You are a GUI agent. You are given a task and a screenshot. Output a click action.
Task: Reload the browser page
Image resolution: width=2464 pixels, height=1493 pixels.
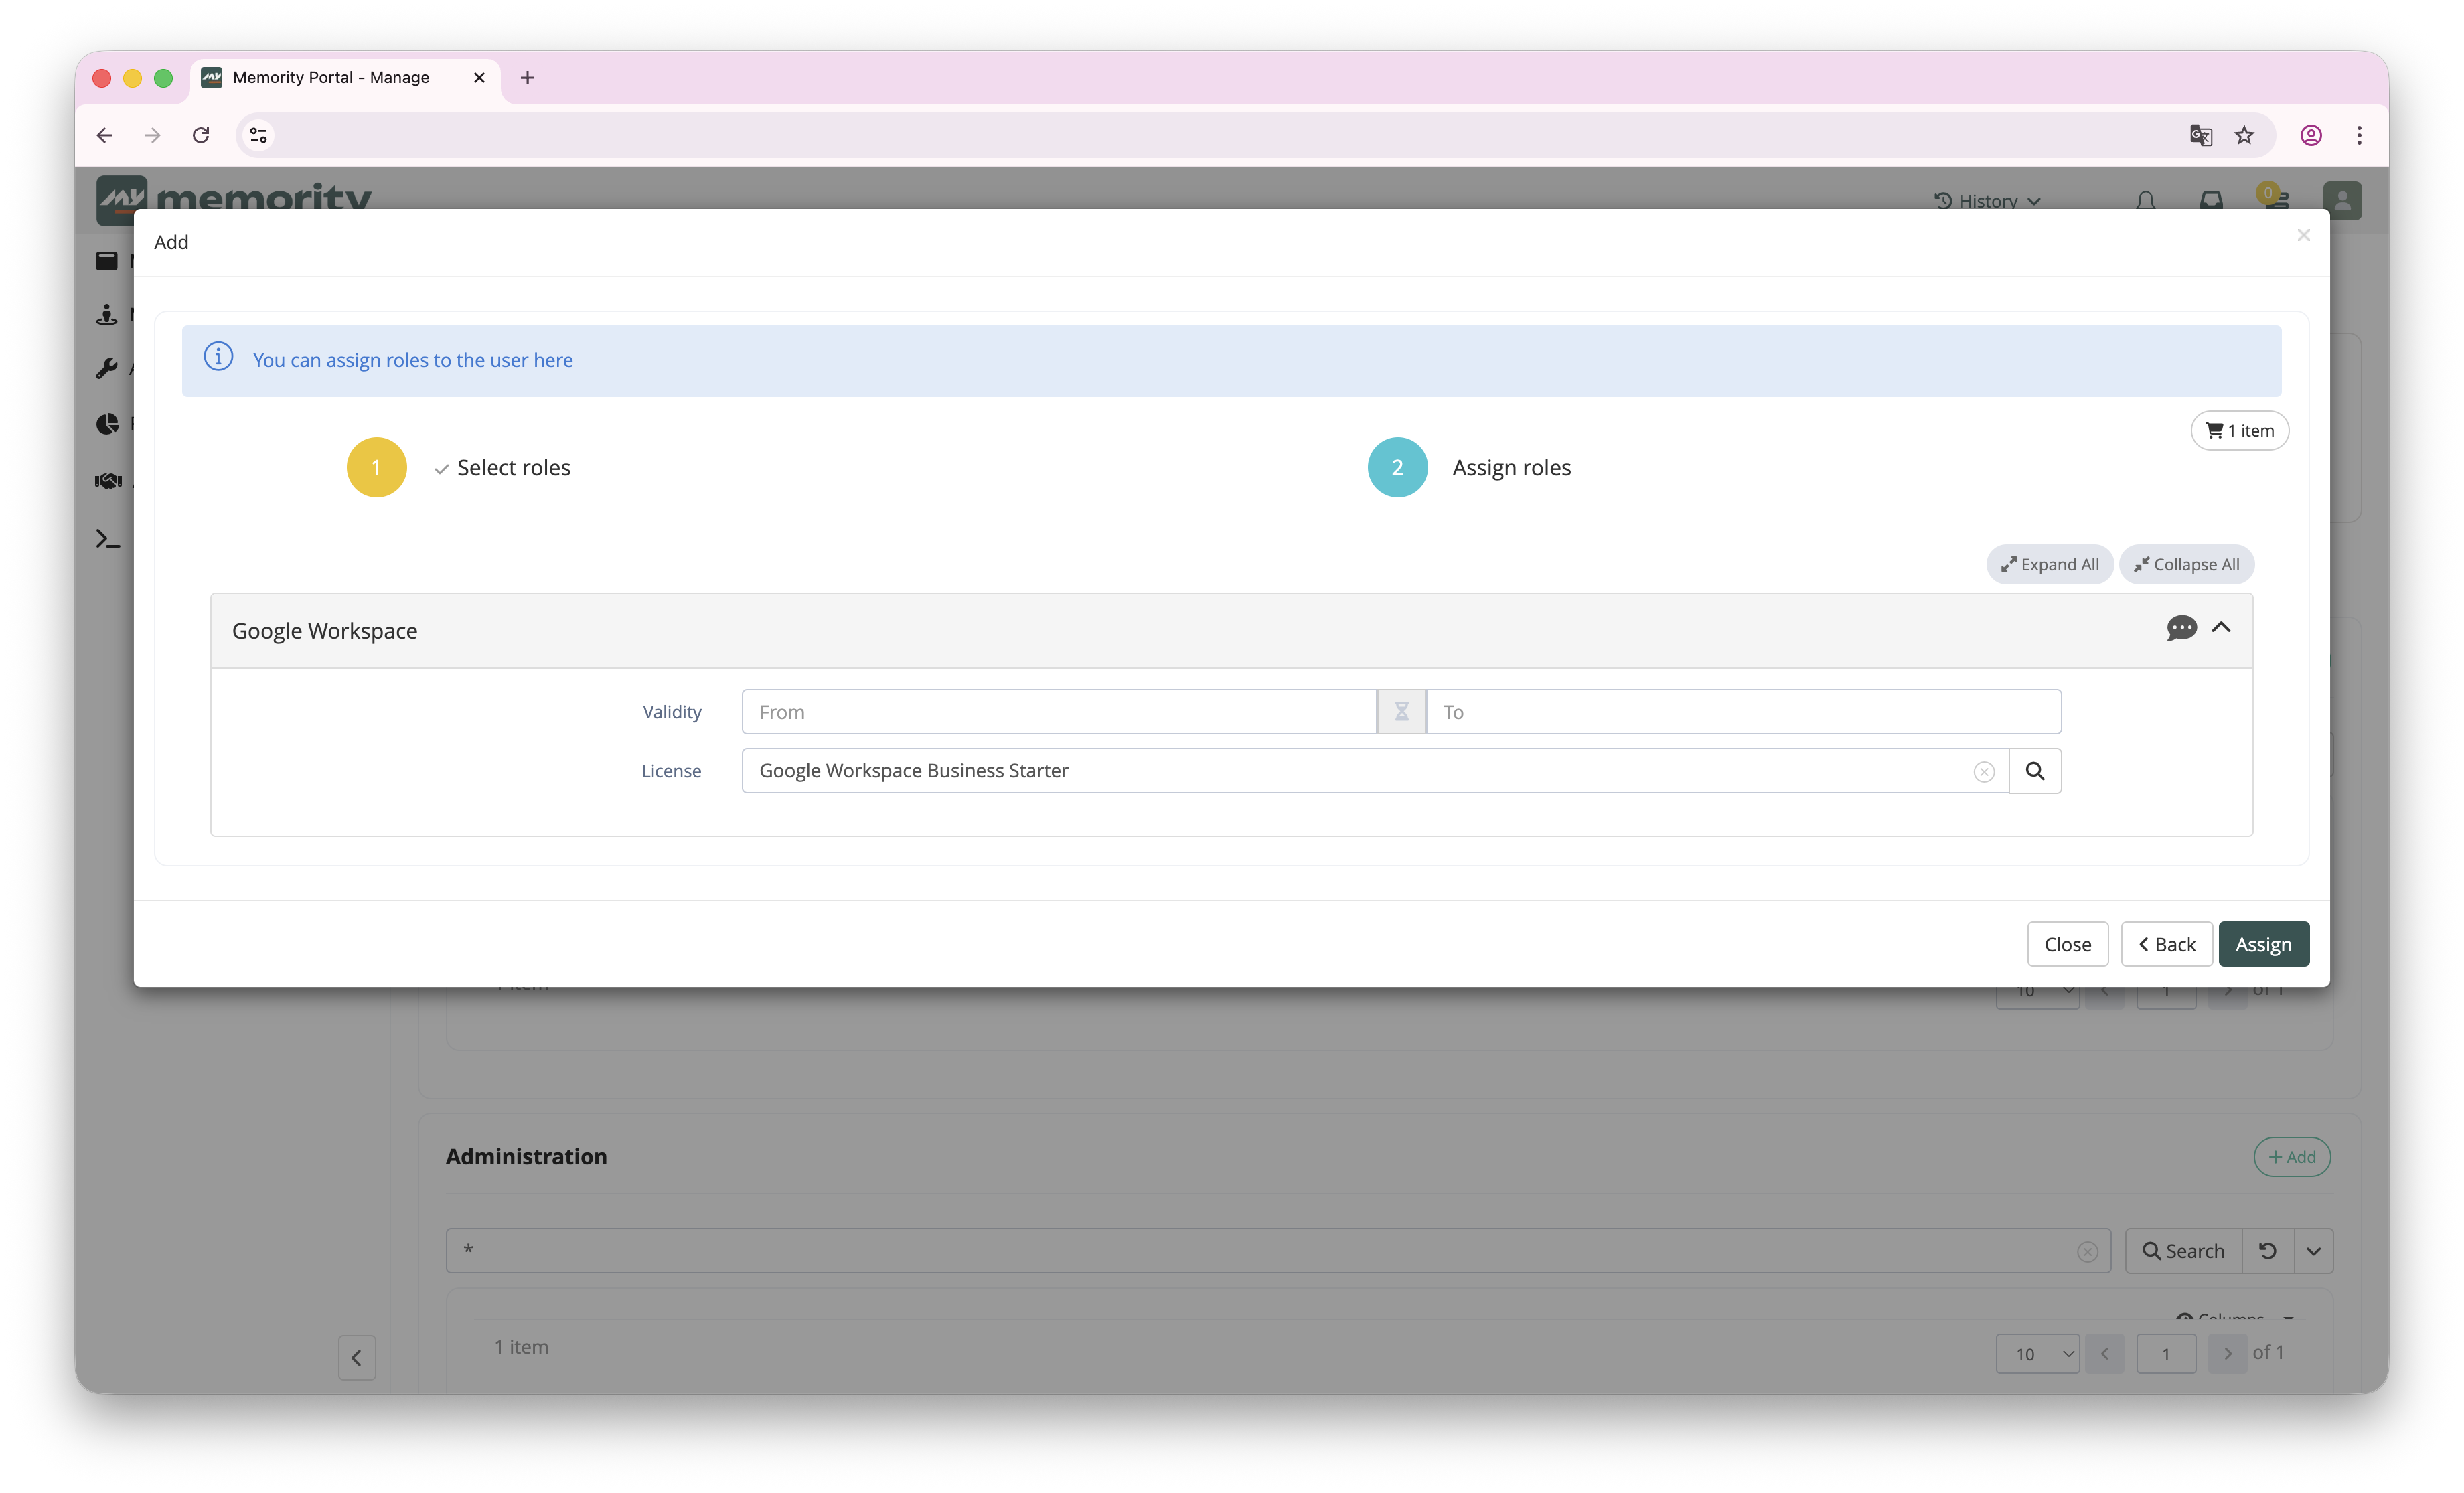pyautogui.click(x=201, y=135)
